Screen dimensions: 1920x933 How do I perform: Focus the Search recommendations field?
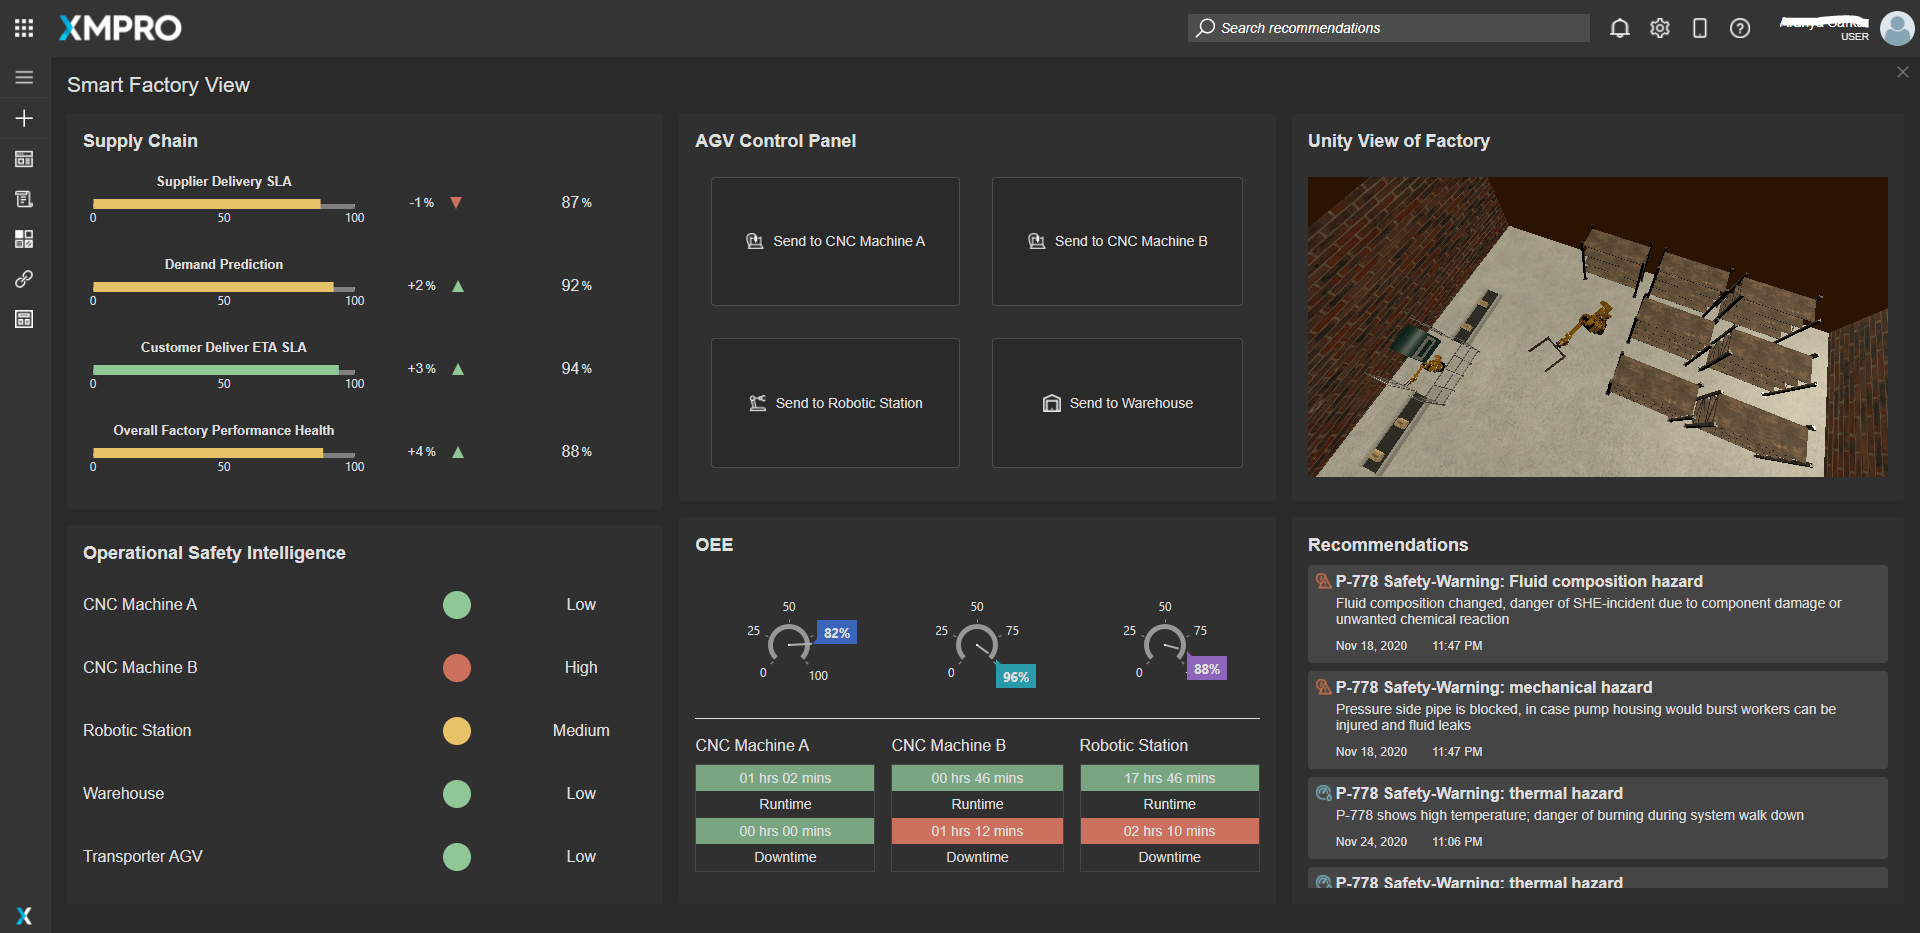coord(1389,28)
